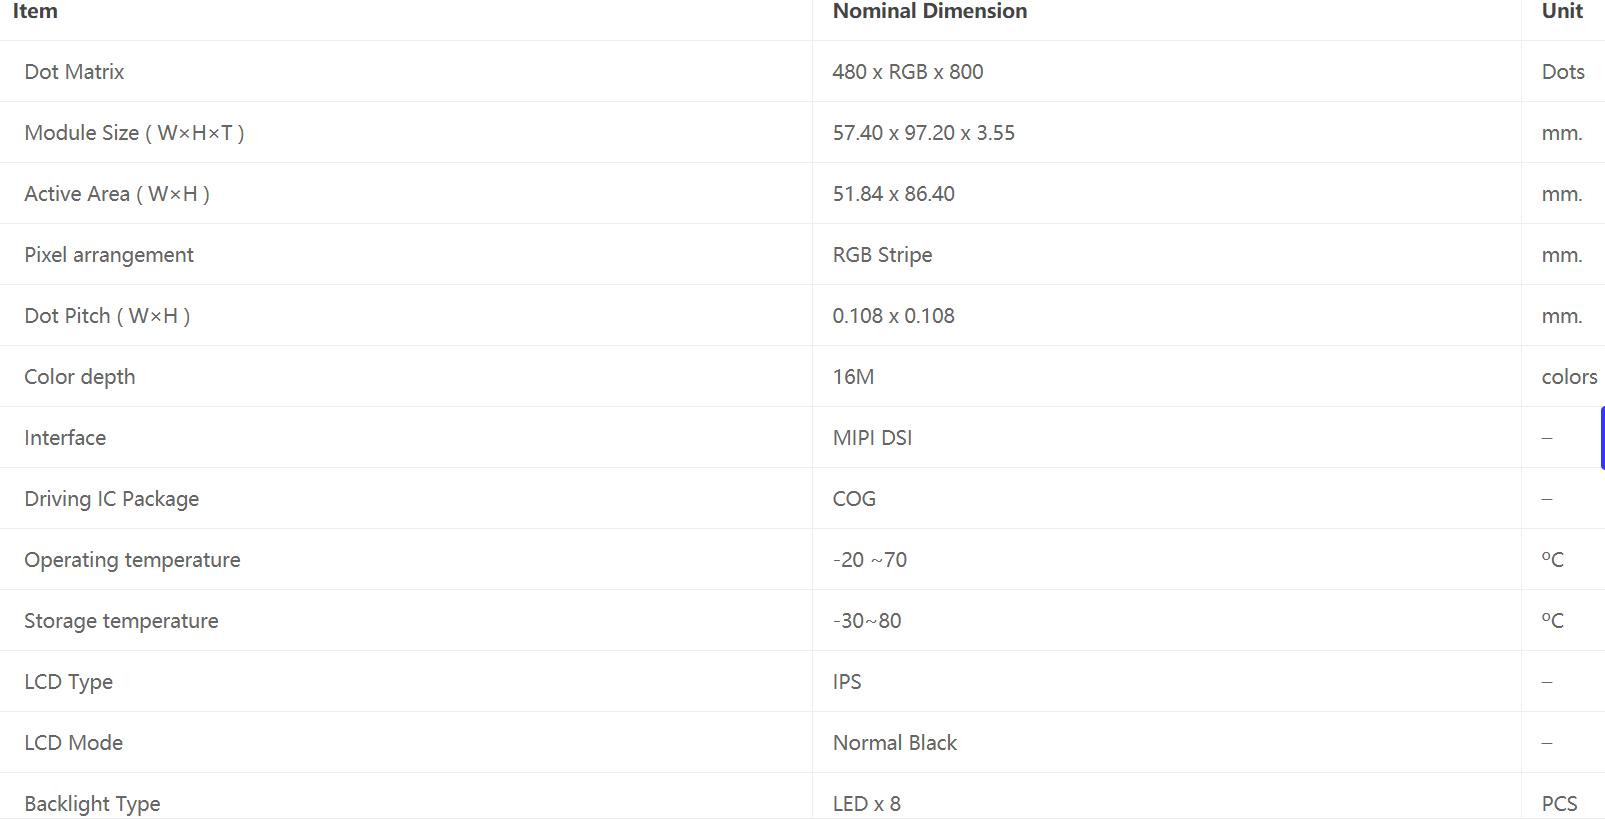Select the Active Area row label

(117, 194)
